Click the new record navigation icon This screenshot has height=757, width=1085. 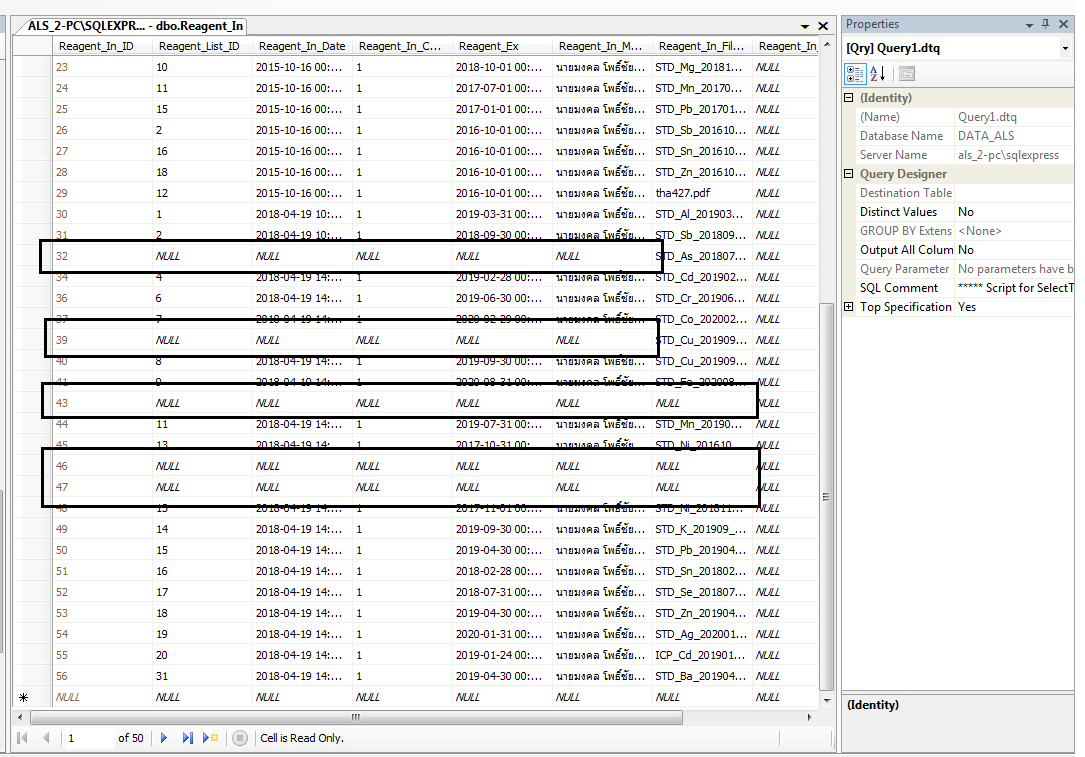click(210, 738)
